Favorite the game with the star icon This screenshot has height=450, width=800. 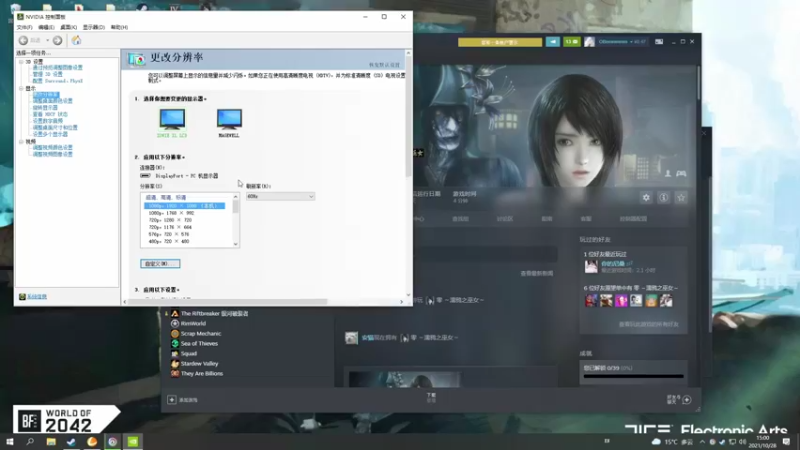click(x=681, y=197)
